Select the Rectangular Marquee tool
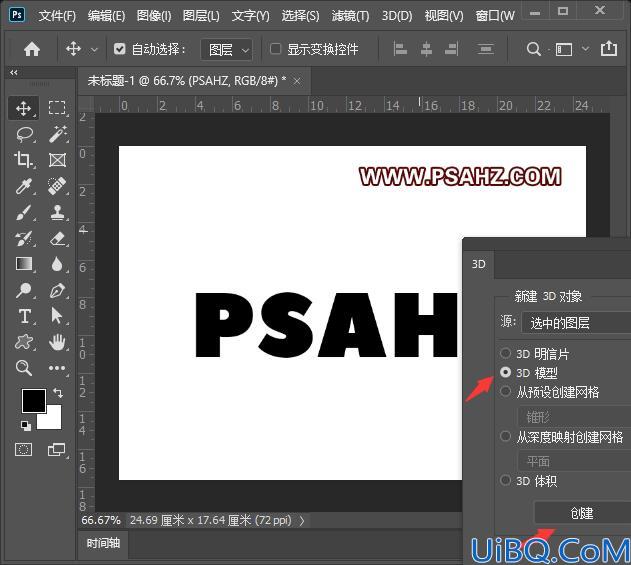 [x=57, y=108]
